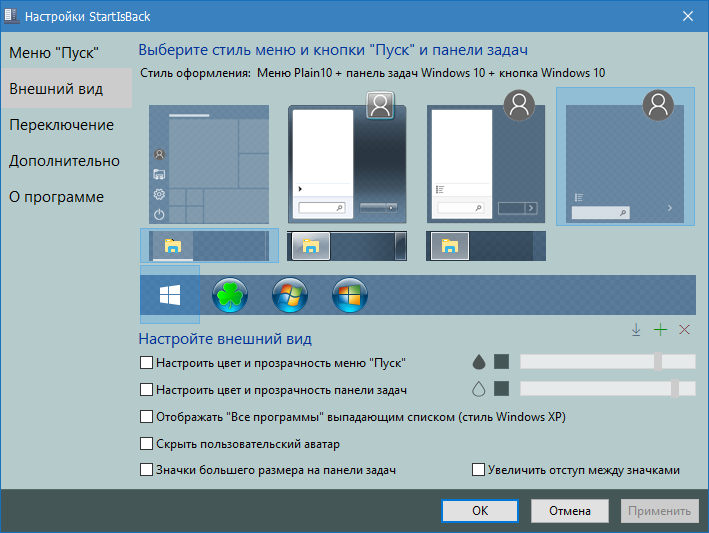Select the Windows 8 style orb start button
709x533 pixels.
tap(350, 295)
